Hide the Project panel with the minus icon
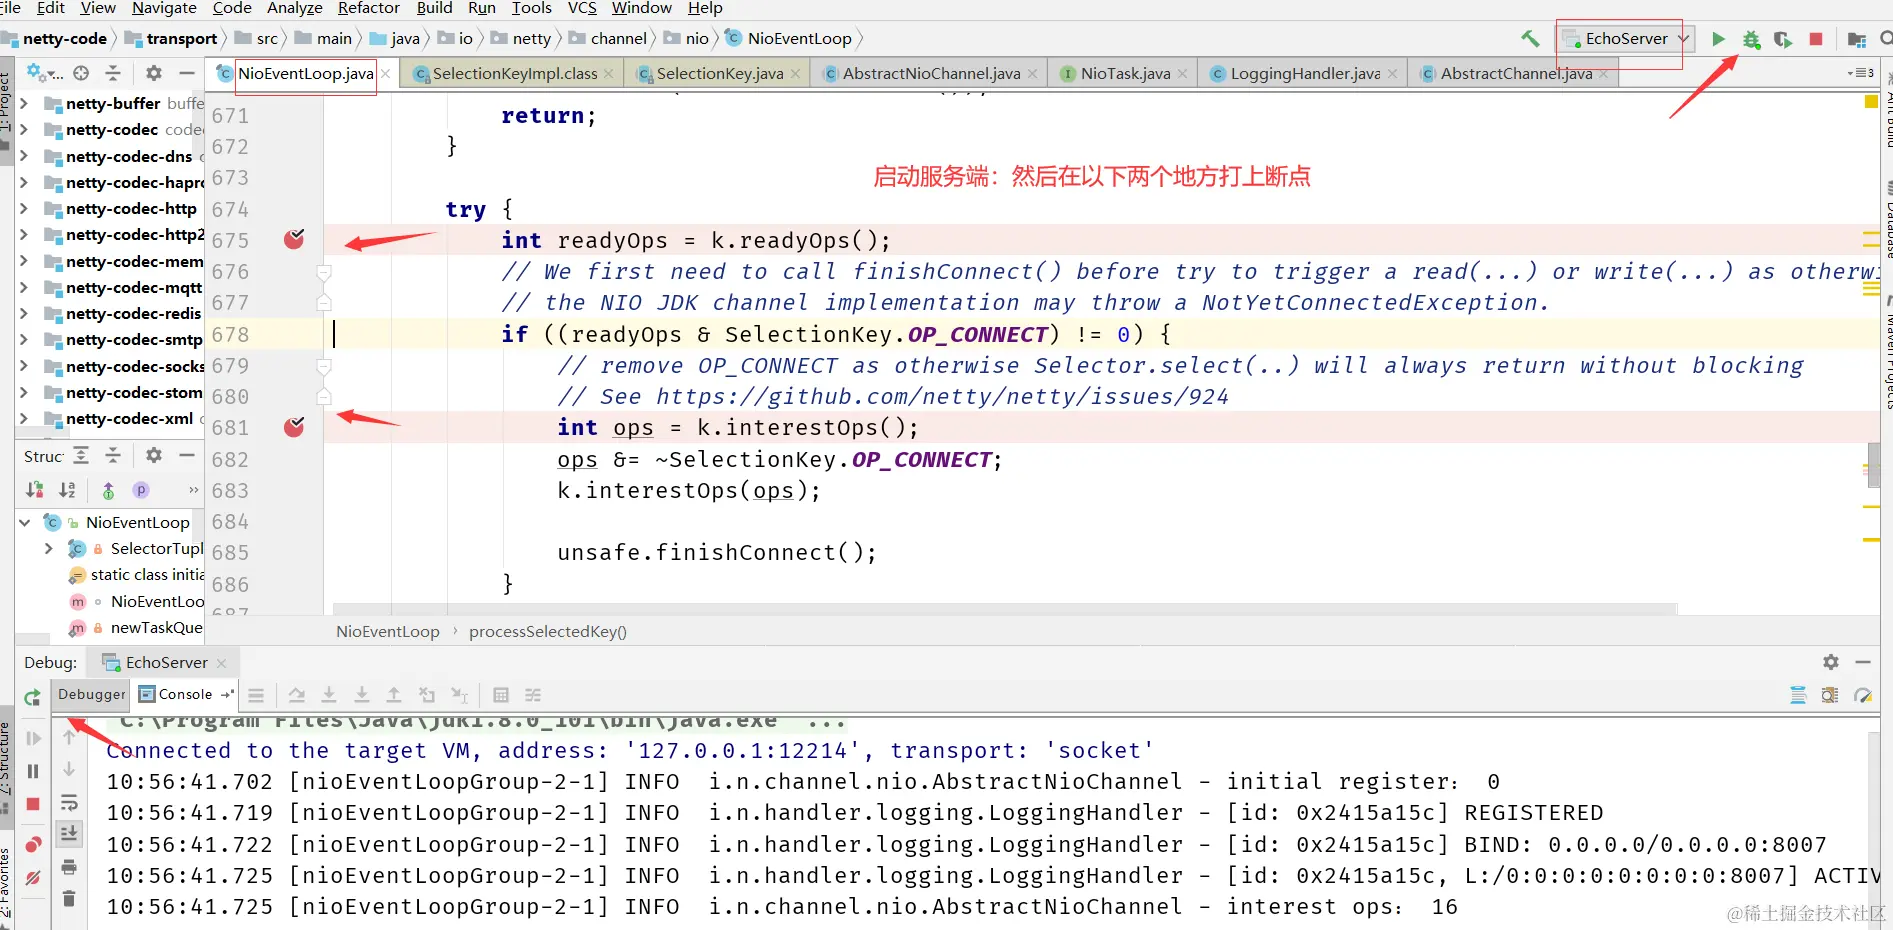 [x=186, y=73]
